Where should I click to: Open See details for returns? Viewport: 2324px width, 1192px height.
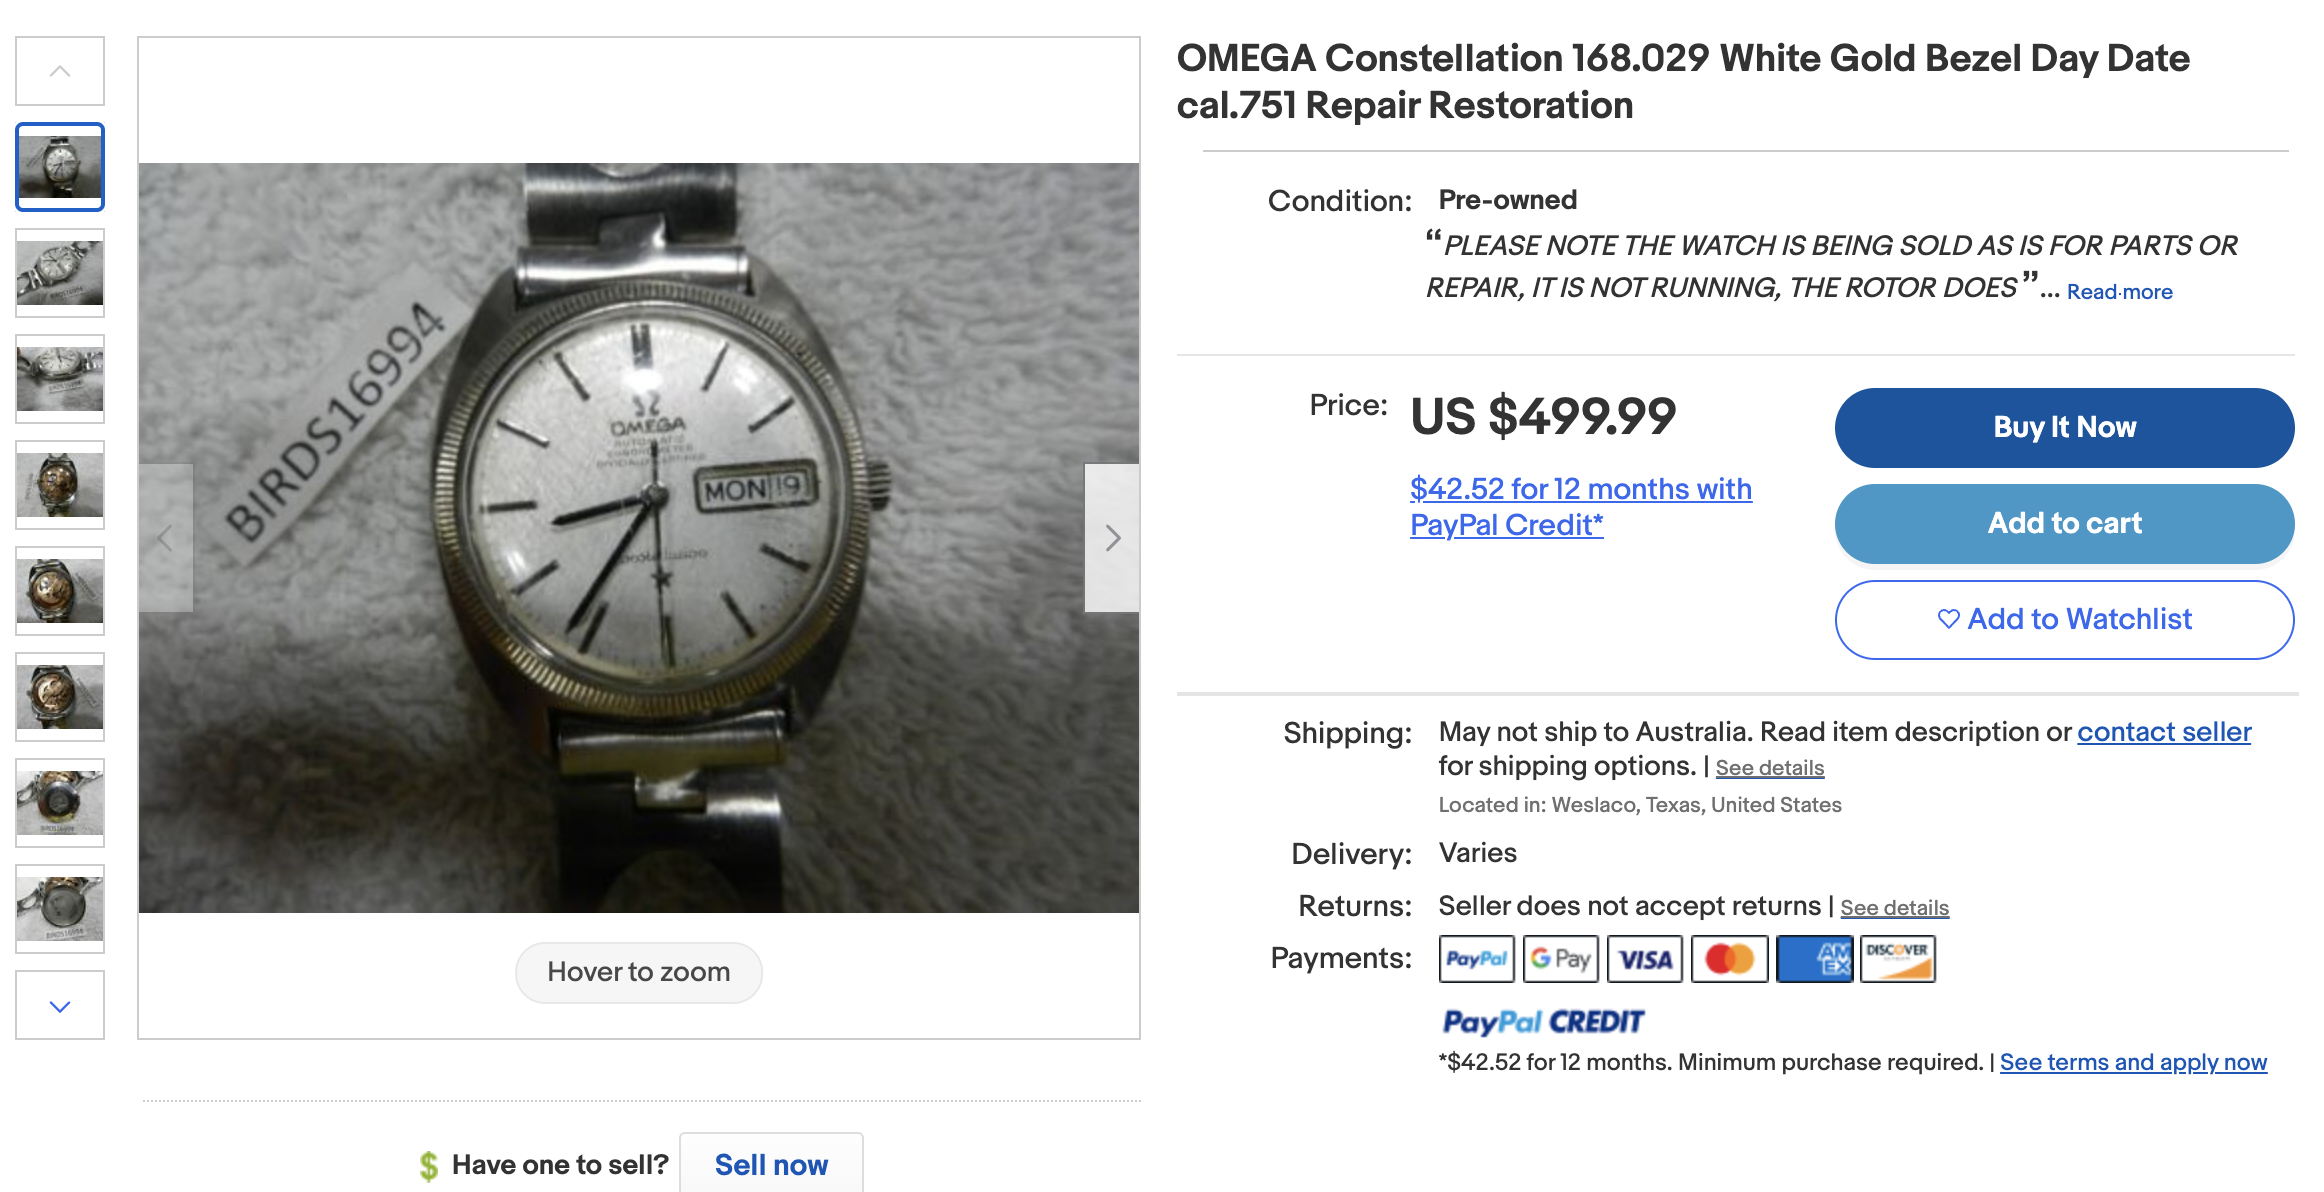[1894, 907]
